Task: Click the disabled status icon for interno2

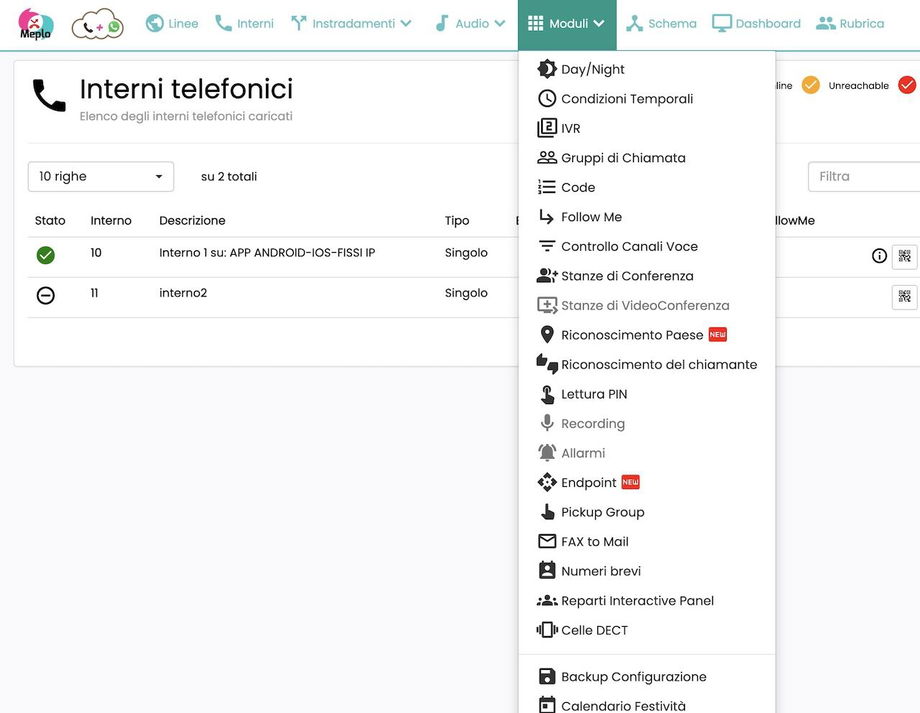Action: tap(45, 295)
